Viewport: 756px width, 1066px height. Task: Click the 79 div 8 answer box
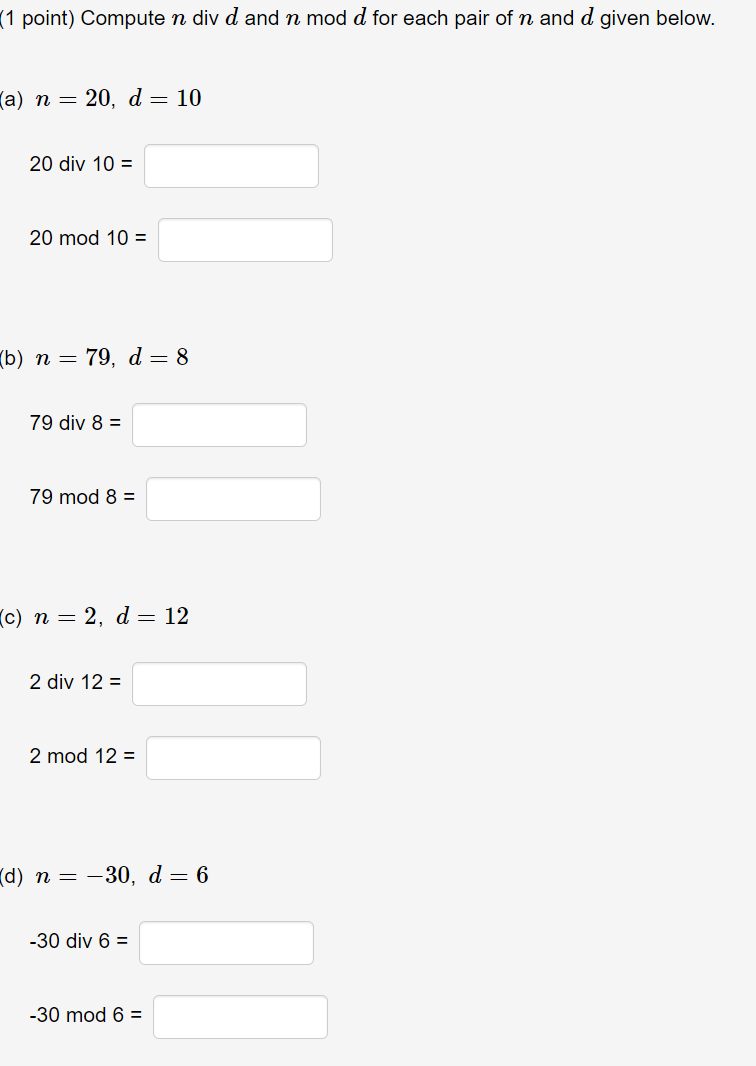coord(219,424)
